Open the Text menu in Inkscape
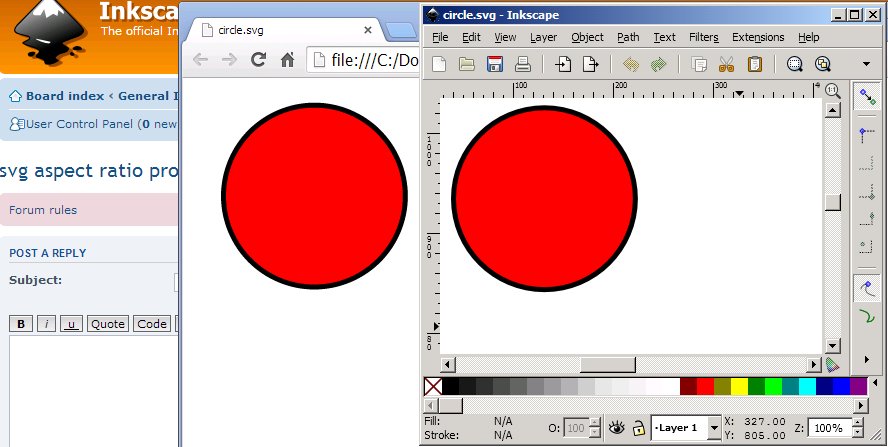This screenshot has height=447, width=888. point(664,37)
